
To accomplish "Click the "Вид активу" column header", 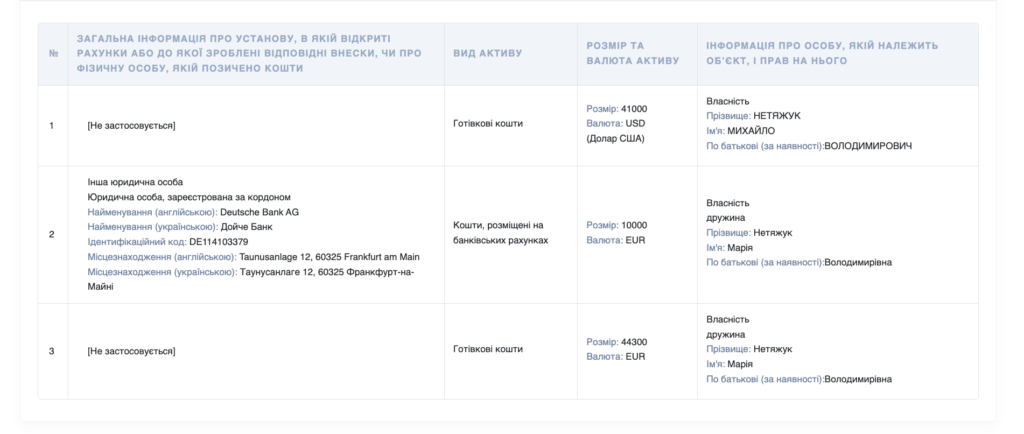I will (x=487, y=53).
